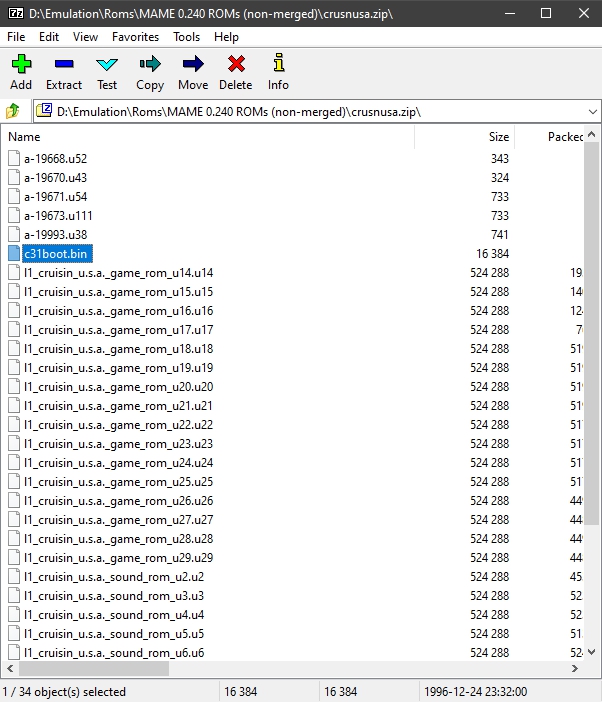Select l1_cruisin_u.s.a._game_rom_u26.u26
Screen dimensions: 602x702
119,501
